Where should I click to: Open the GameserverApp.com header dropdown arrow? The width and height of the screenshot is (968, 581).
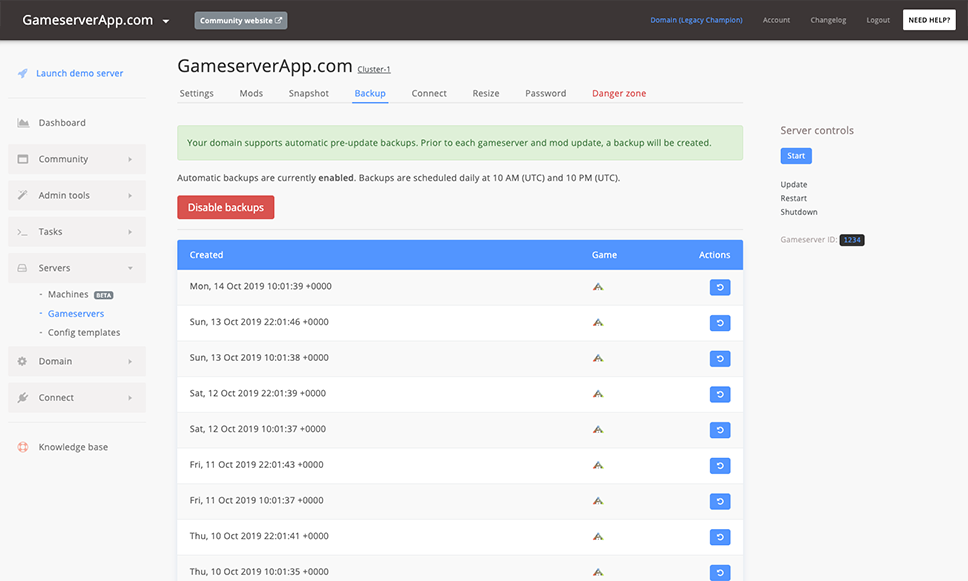(165, 21)
